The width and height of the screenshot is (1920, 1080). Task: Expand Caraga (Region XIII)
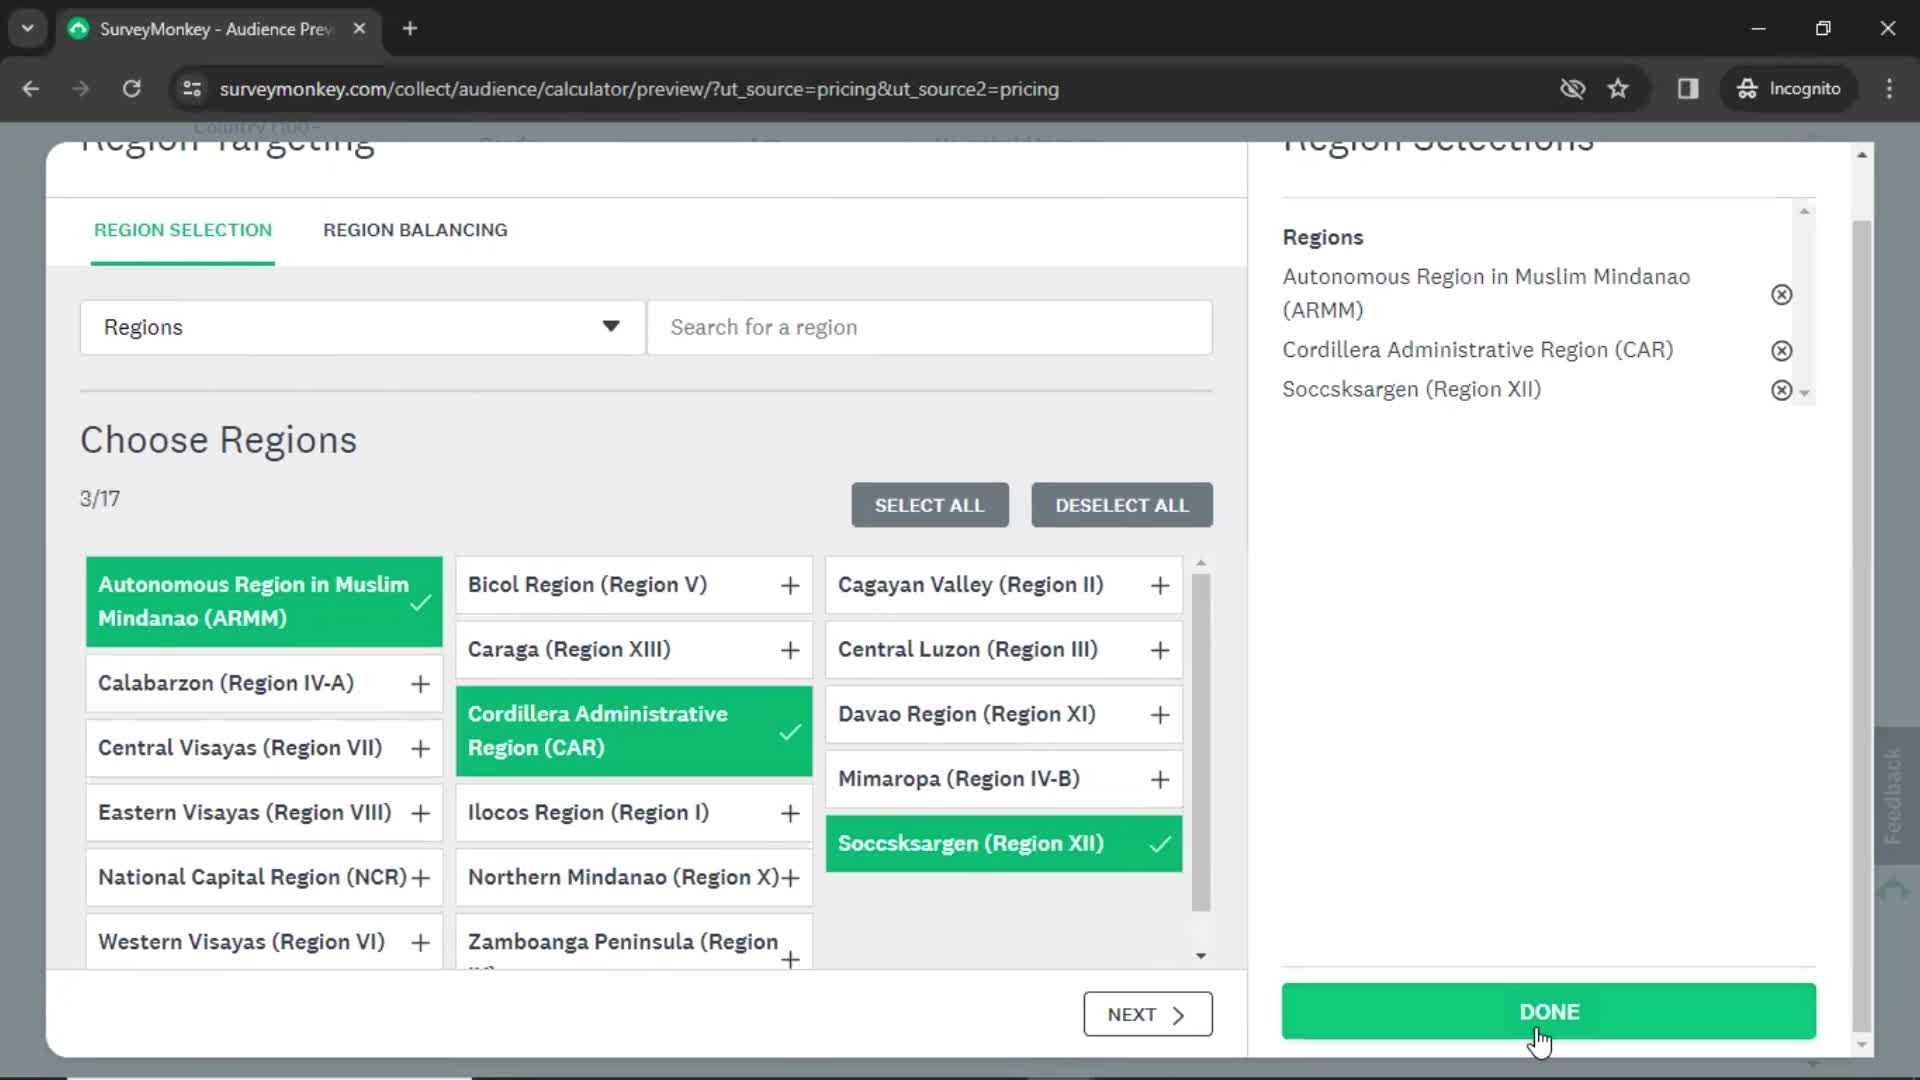pyautogui.click(x=789, y=649)
